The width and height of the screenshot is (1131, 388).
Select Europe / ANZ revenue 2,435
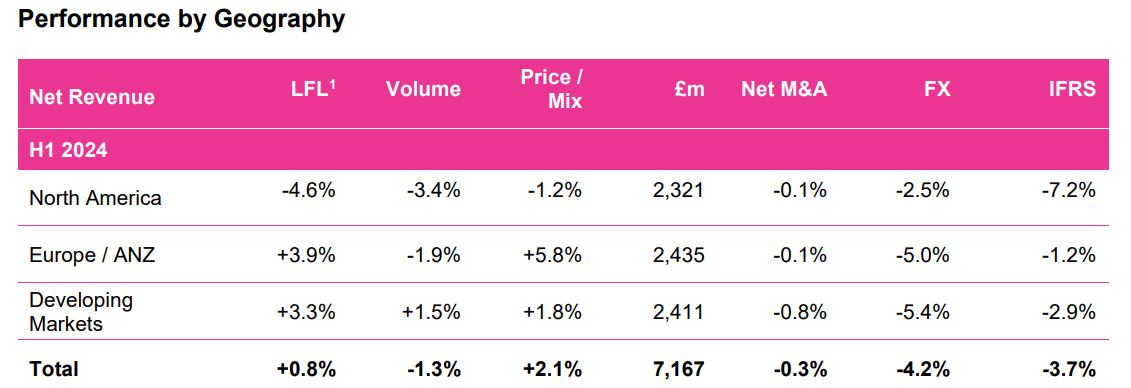tap(677, 255)
